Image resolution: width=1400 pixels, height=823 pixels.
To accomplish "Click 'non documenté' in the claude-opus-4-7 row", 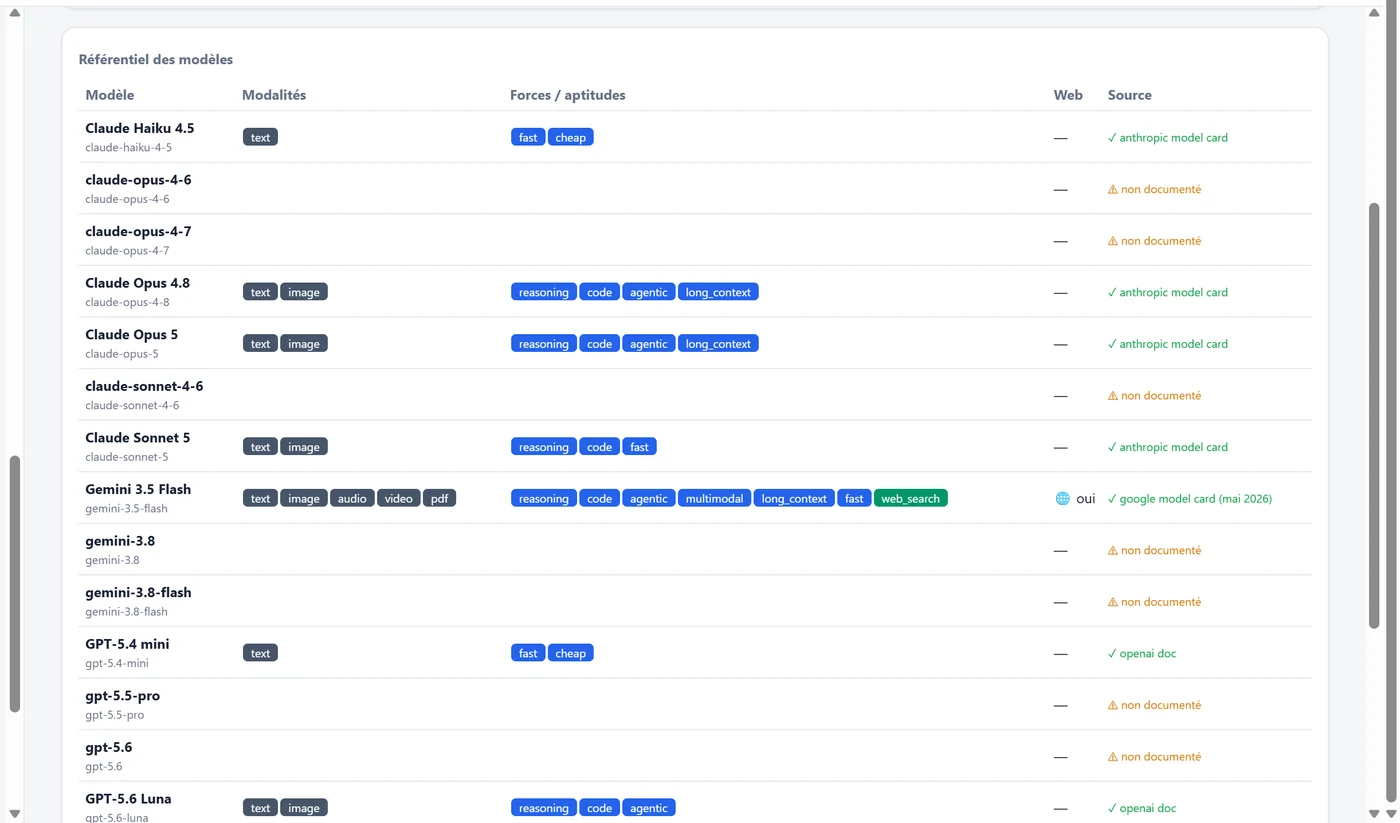I will point(1161,241).
